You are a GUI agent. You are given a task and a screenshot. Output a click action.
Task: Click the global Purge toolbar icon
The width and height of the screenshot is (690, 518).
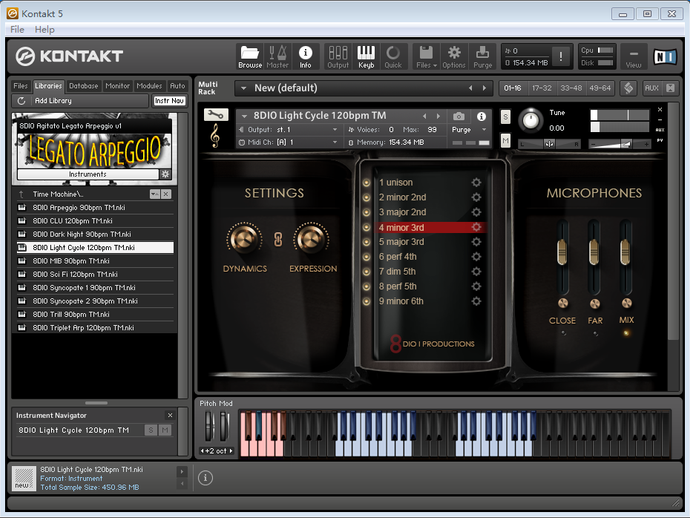pos(482,56)
